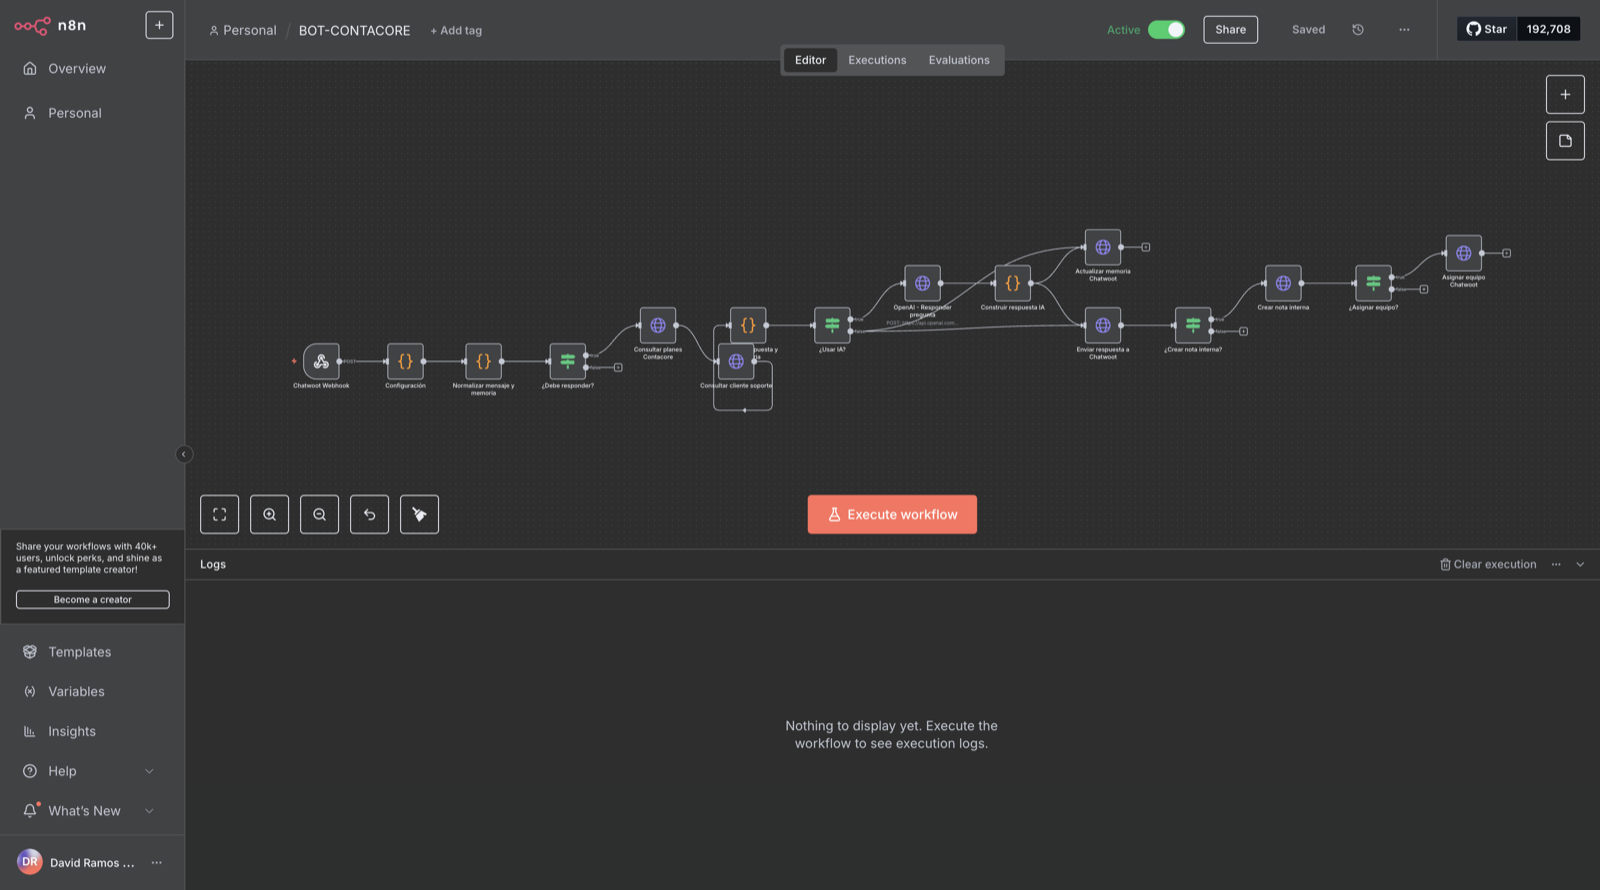Zoom out on the workflow canvas
The image size is (1600, 890).
[320, 514]
